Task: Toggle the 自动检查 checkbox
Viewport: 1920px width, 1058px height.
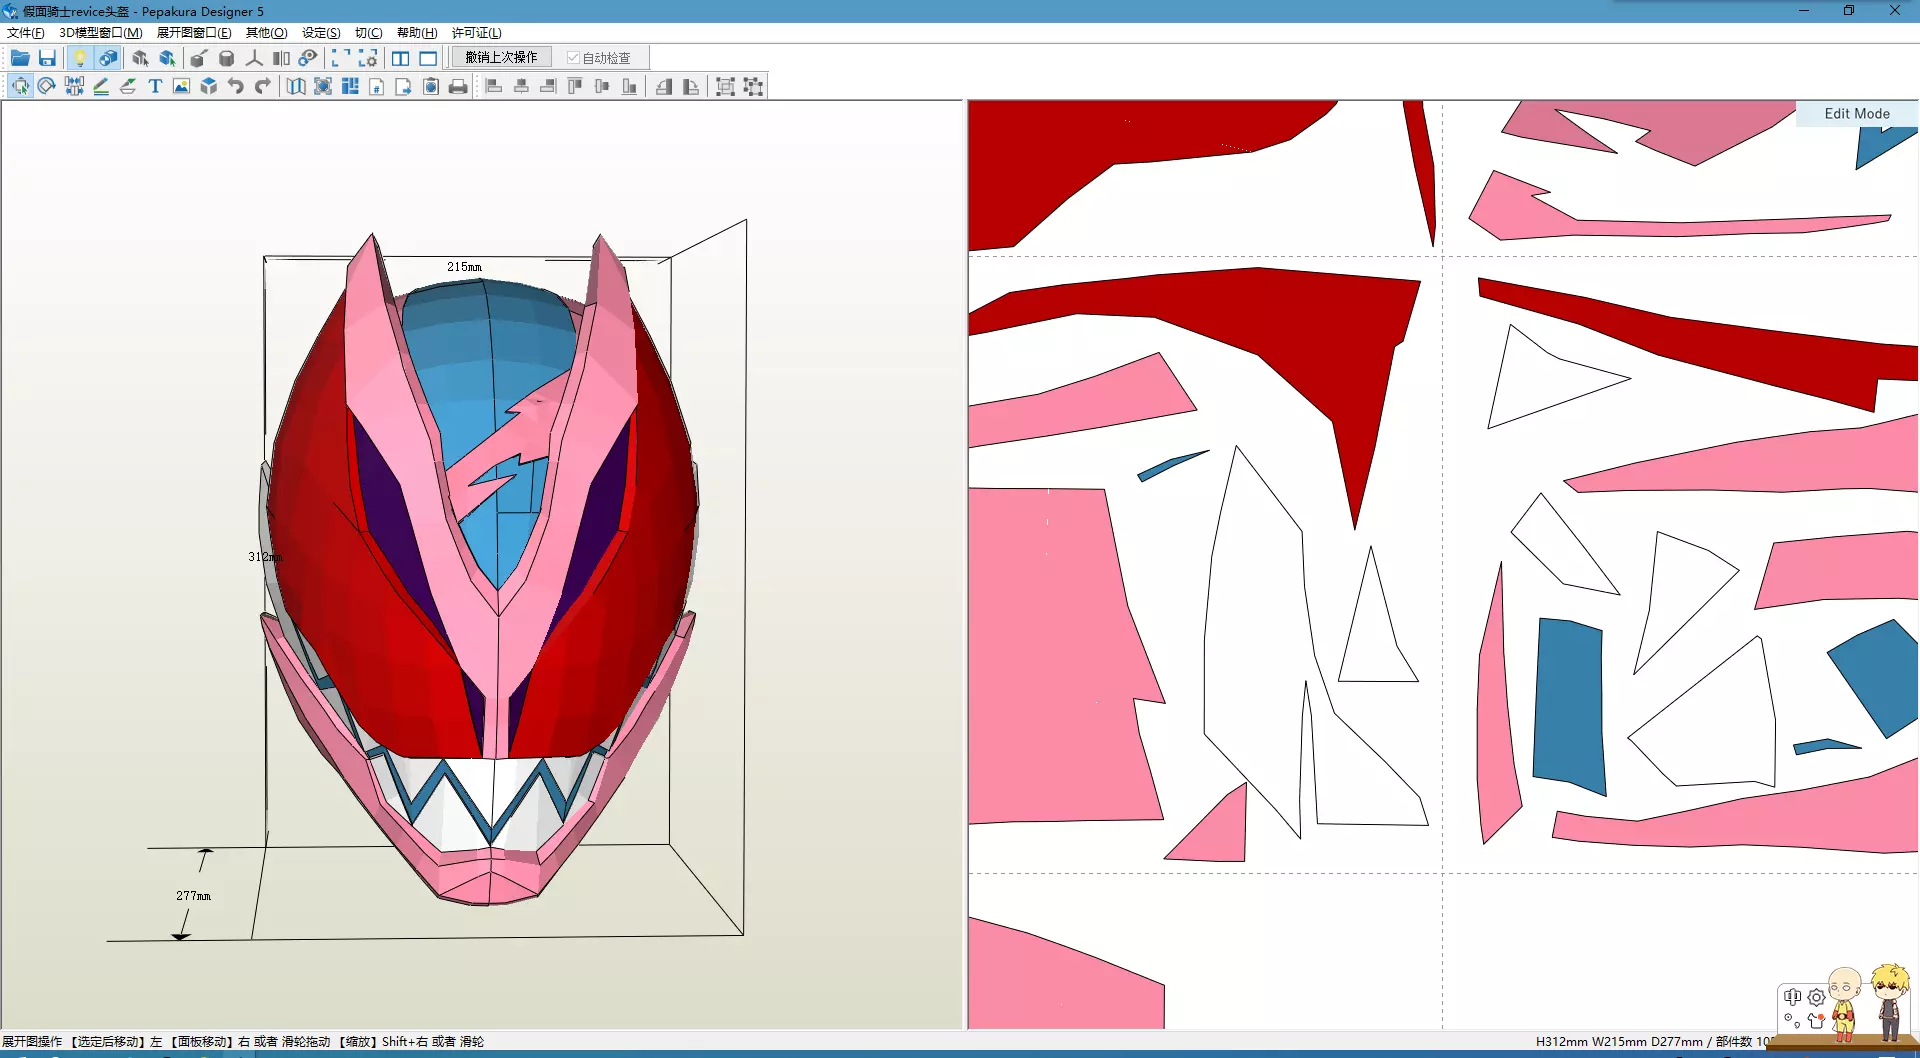Action: (x=599, y=58)
